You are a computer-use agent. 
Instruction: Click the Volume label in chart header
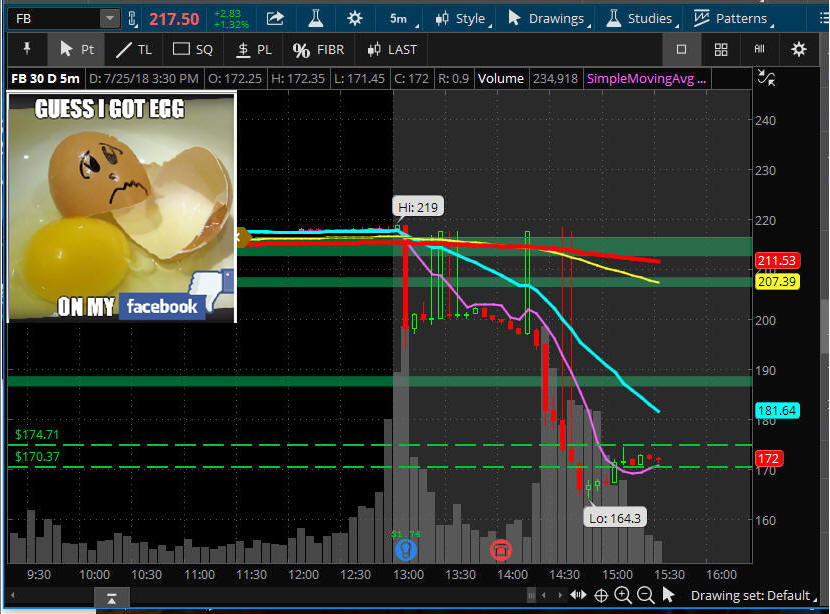click(x=501, y=79)
